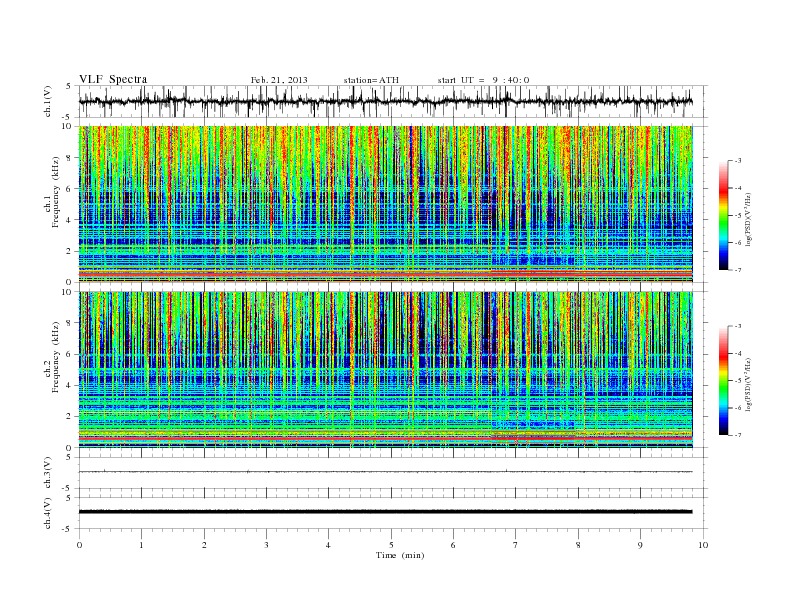Click the ch.1 spectrogram color bar
Screen dimensions: 792x612
click(x=723, y=215)
